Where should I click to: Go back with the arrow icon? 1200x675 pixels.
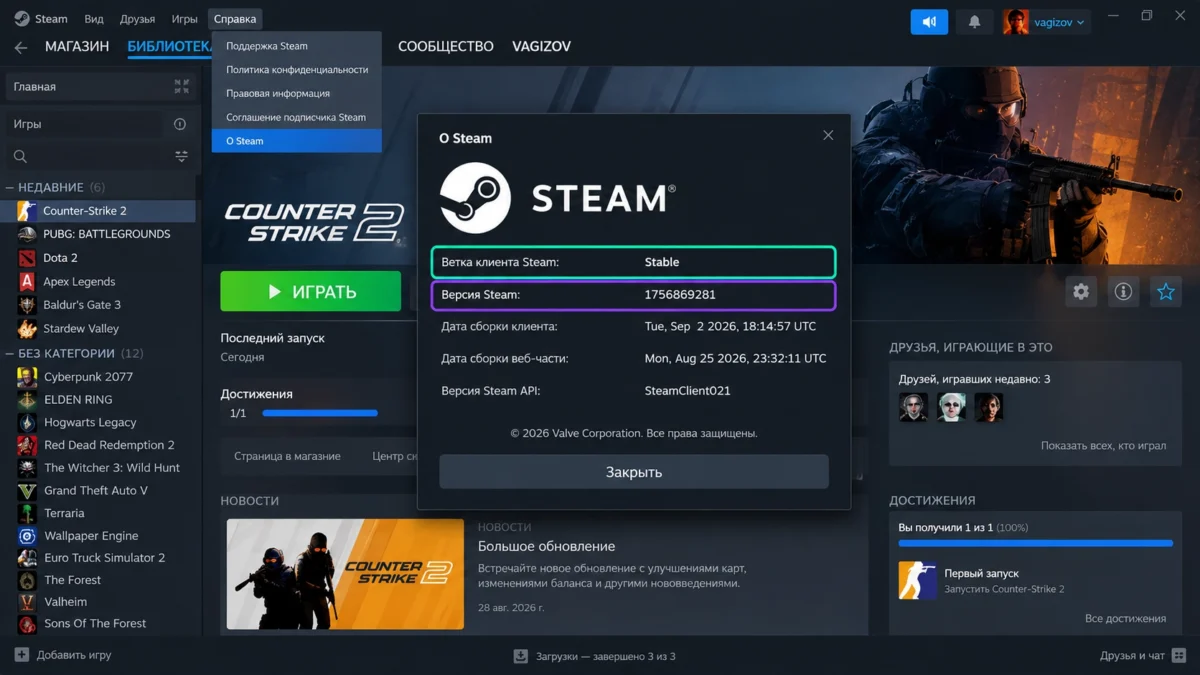pos(20,47)
